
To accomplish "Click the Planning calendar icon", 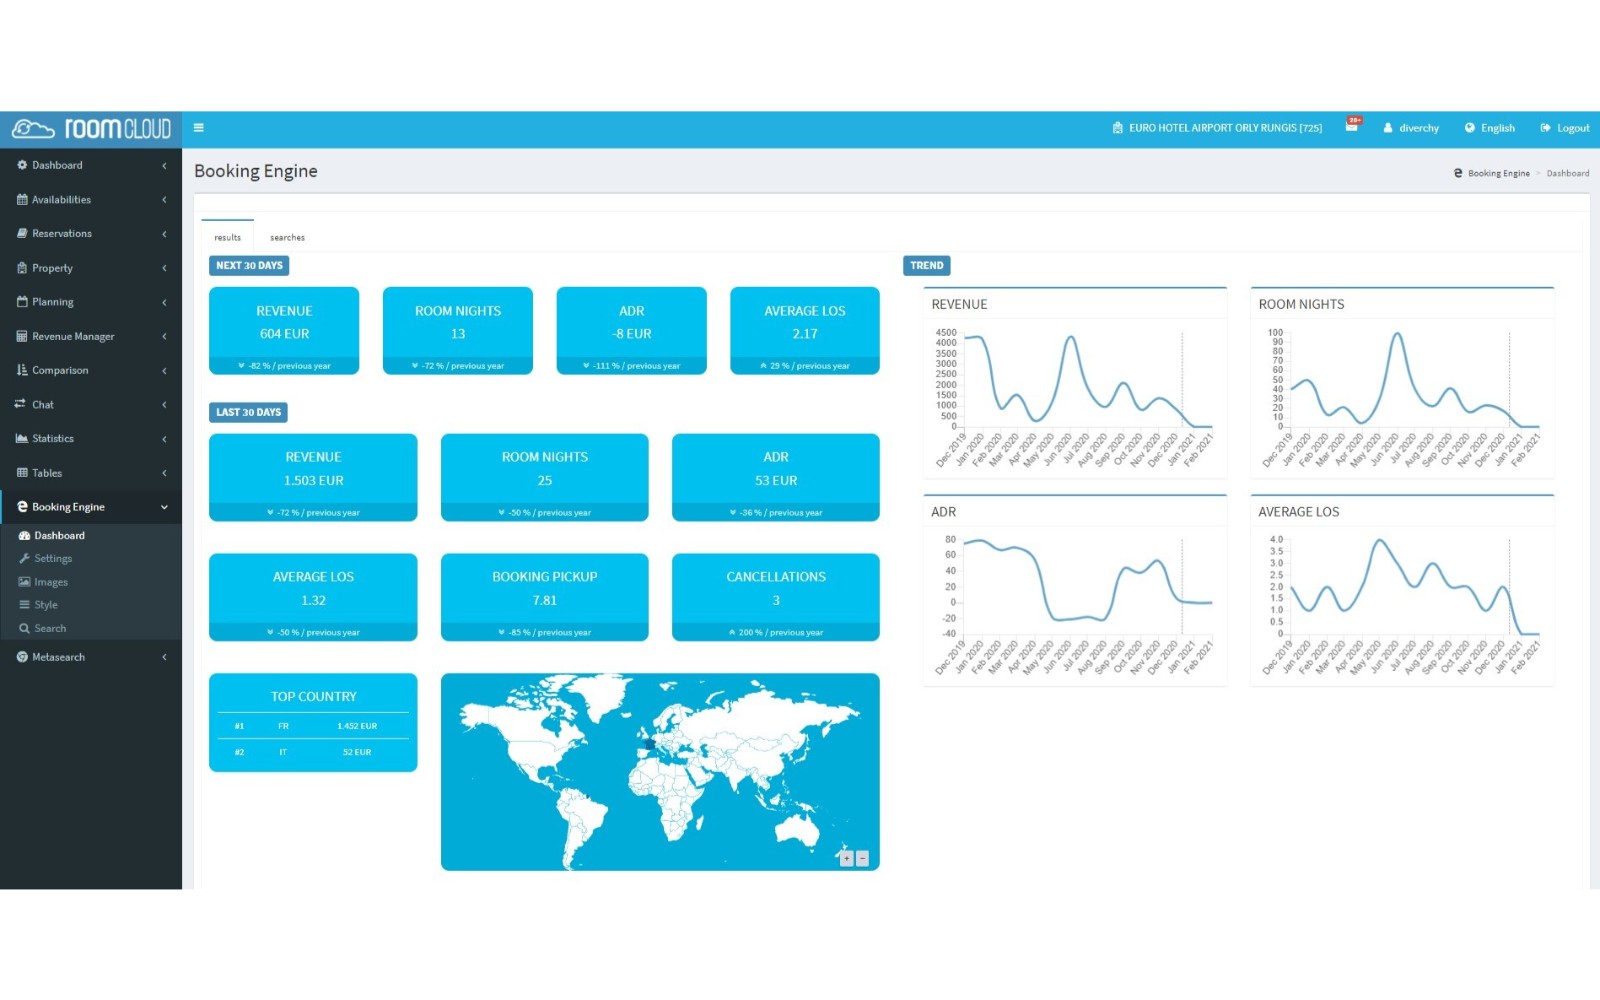I will 22,302.
